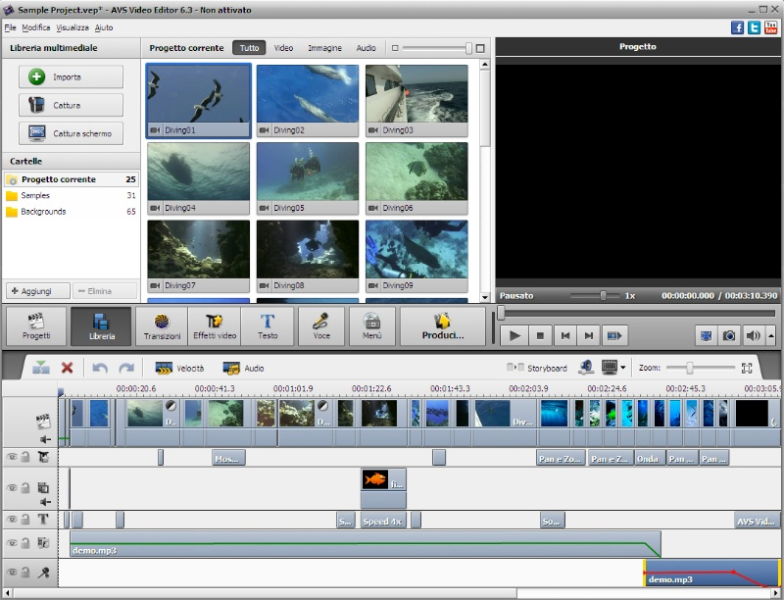
Task: Toggle visibility of the text track
Action: tap(12, 519)
